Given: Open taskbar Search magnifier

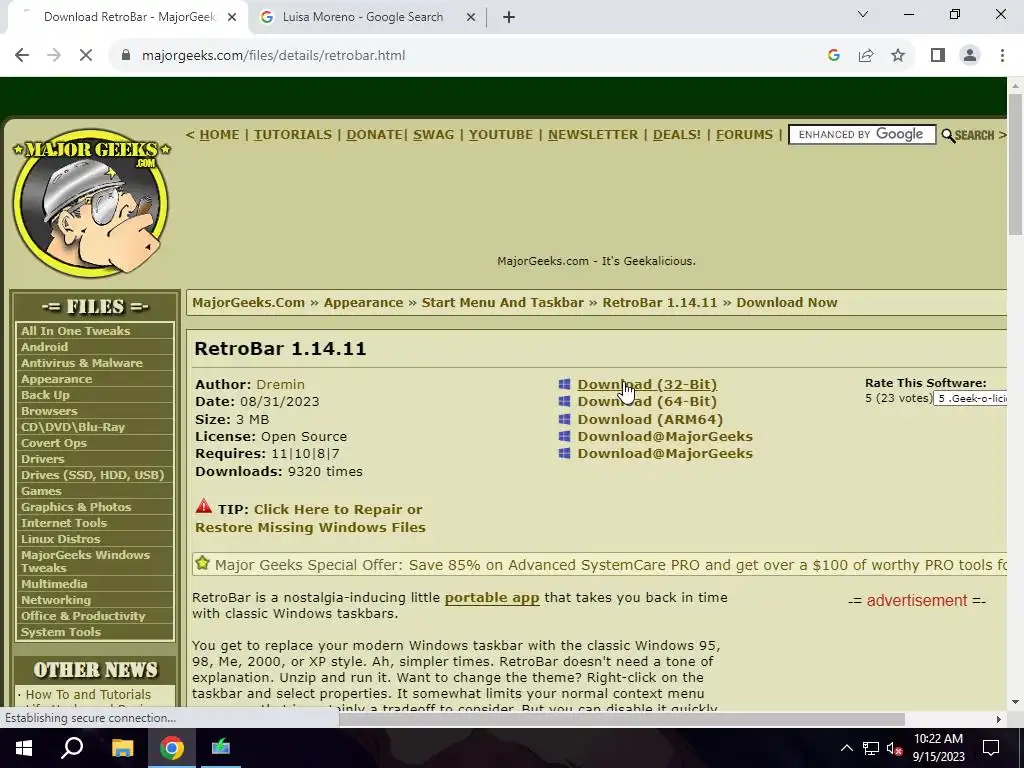Looking at the screenshot, I should 72,748.
